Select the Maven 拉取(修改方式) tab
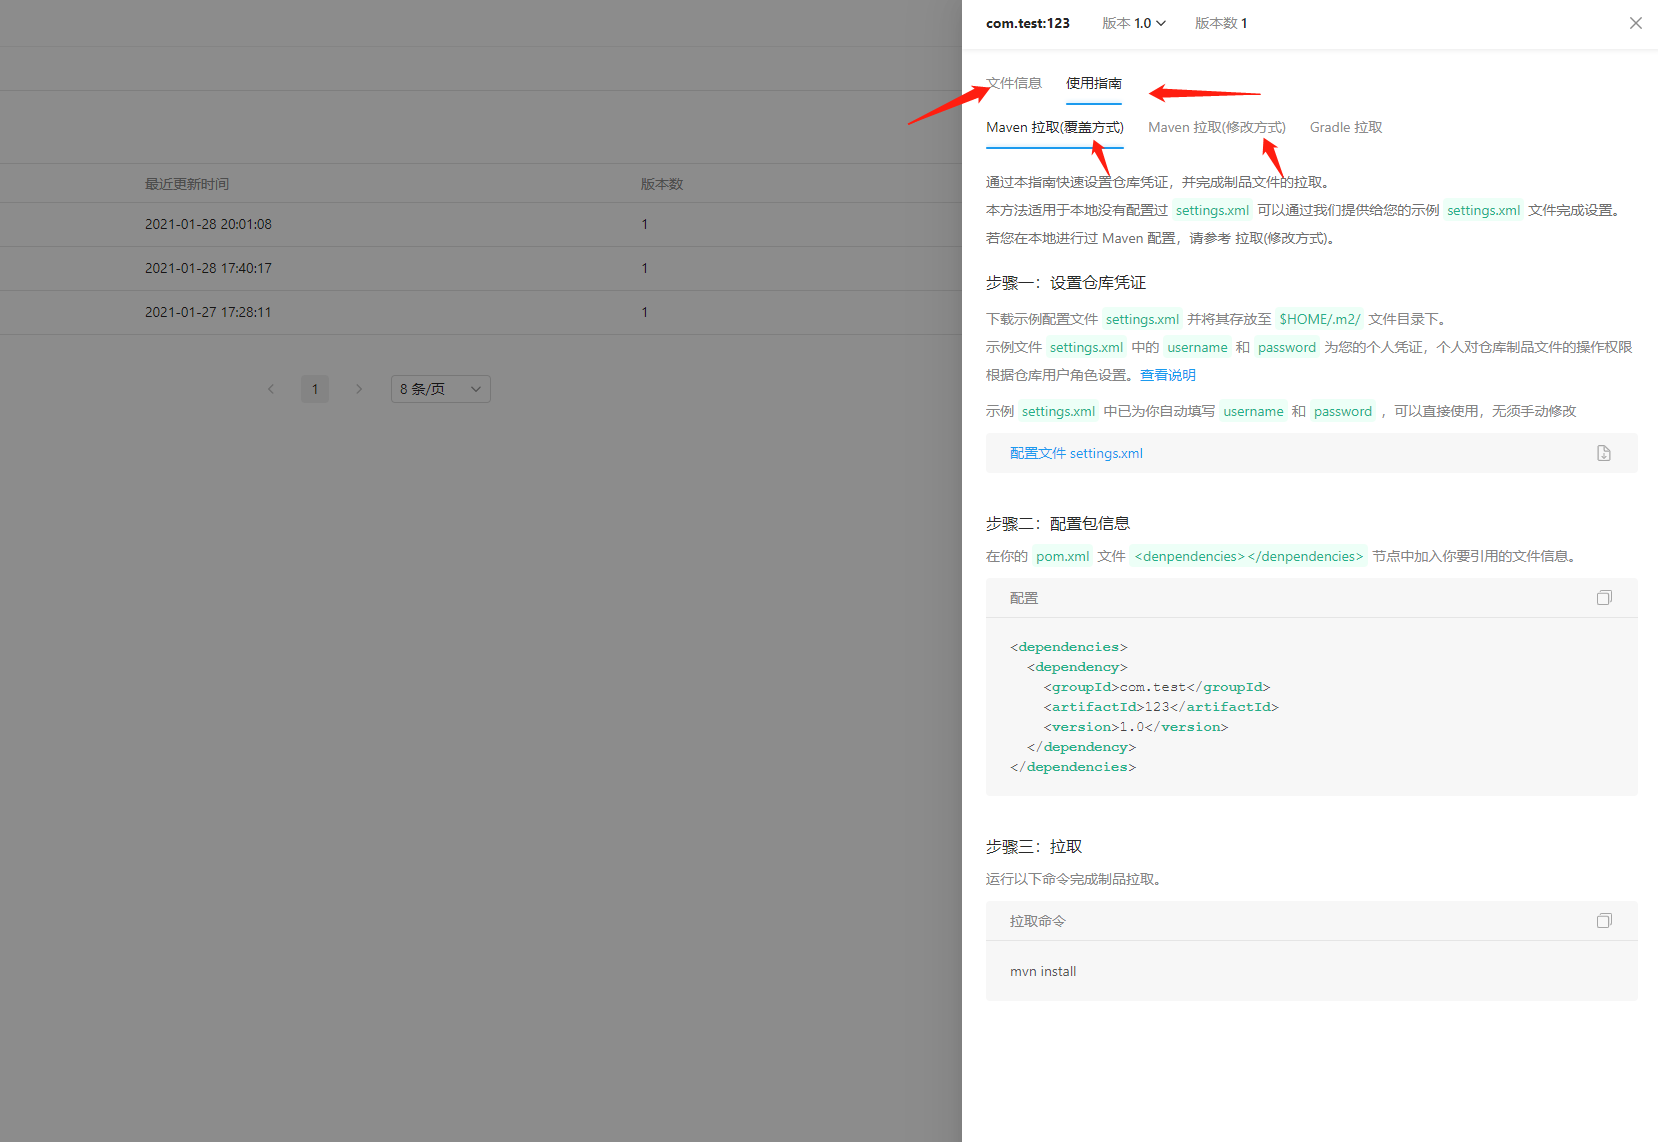The height and width of the screenshot is (1142, 1658). 1216,127
